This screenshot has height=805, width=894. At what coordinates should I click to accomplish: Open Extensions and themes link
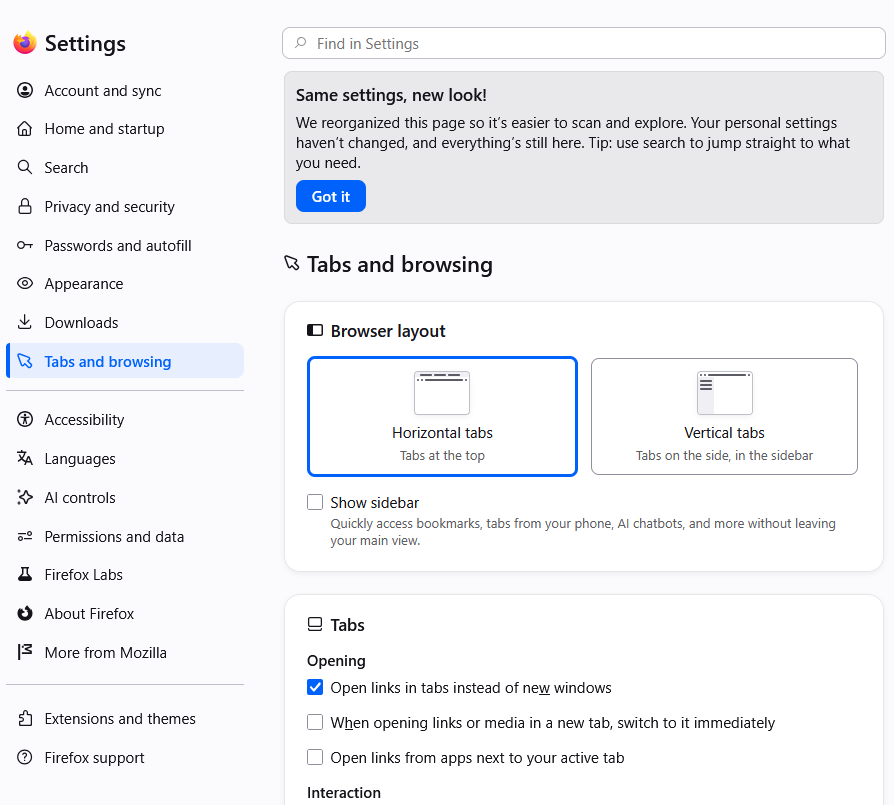125,718
